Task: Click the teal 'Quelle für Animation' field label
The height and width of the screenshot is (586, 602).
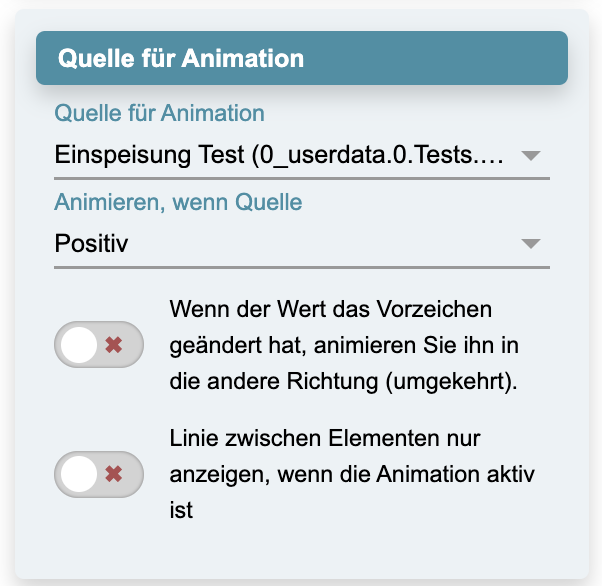Action: pyautogui.click(x=159, y=113)
